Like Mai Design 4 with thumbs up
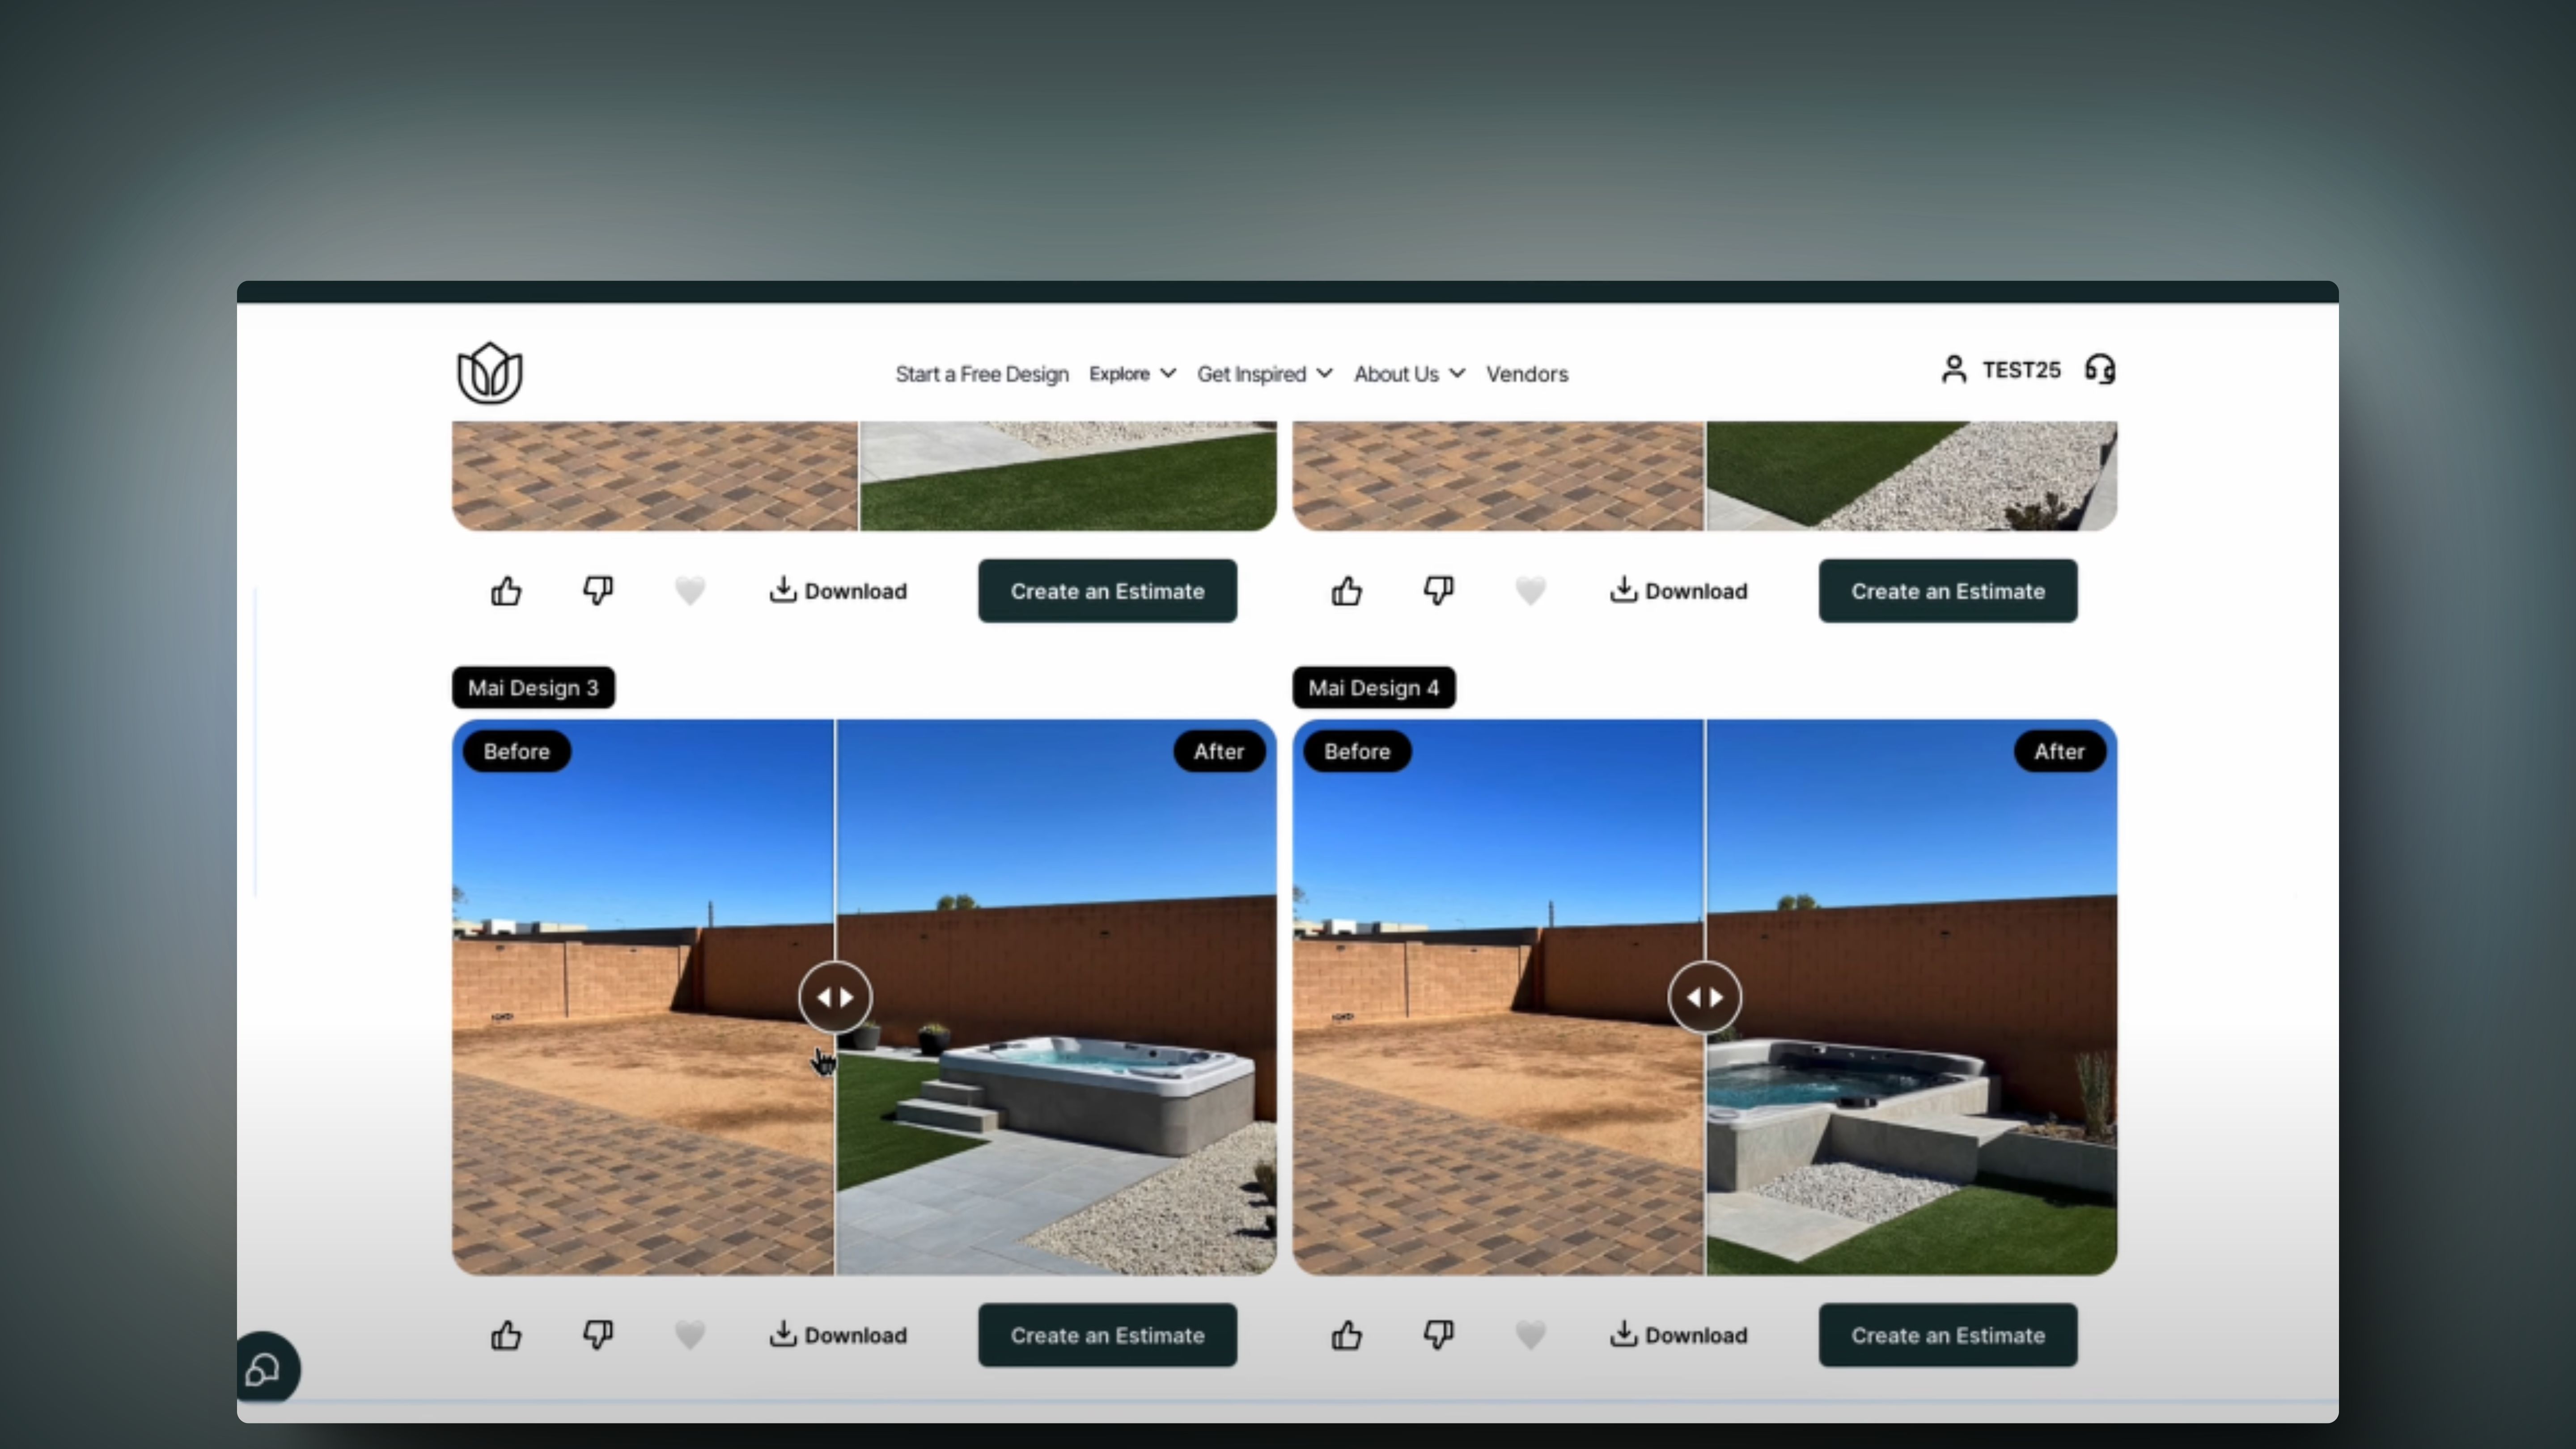This screenshot has width=2576, height=1449. tap(1347, 1335)
